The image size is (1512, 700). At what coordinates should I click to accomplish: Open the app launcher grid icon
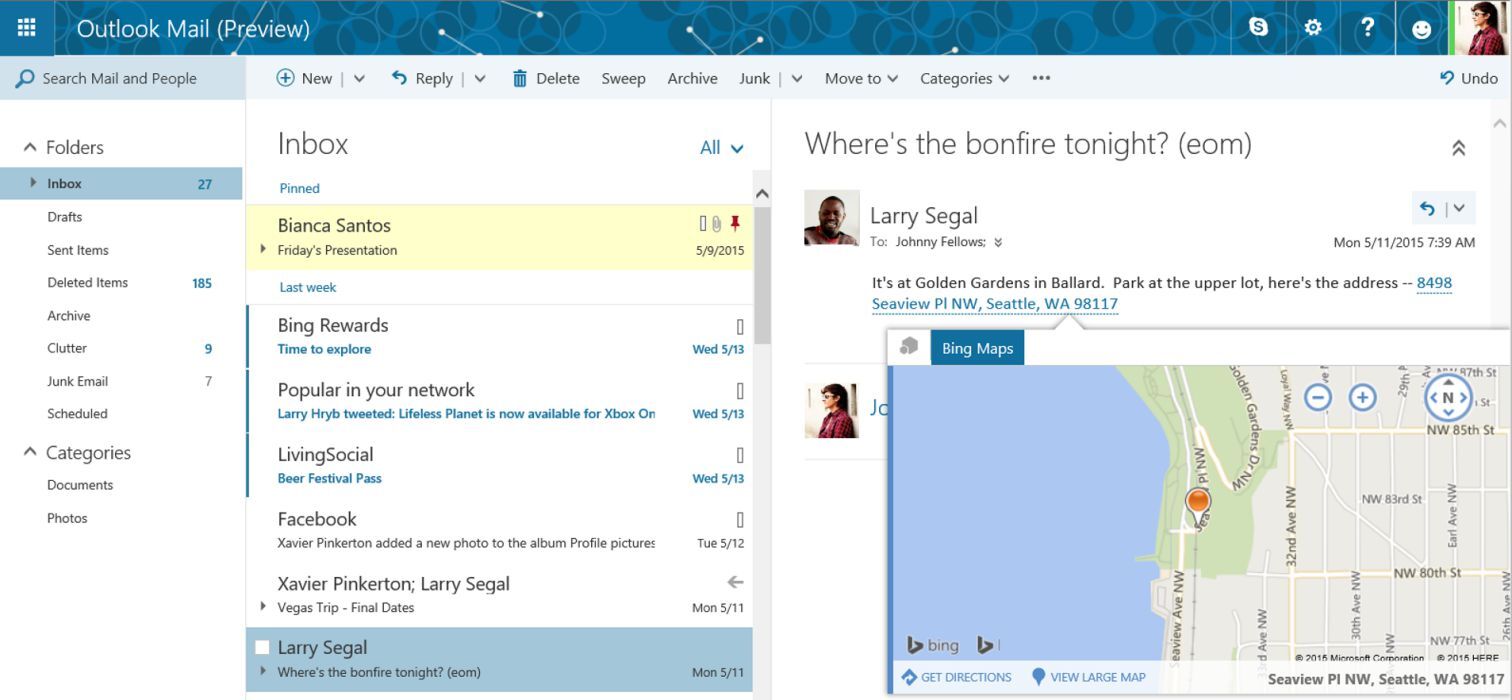point(26,27)
